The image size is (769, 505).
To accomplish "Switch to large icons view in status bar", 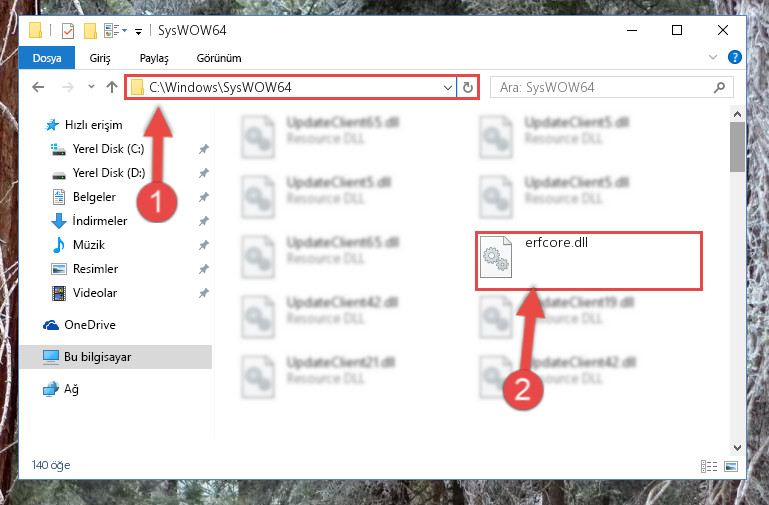I will pyautogui.click(x=731, y=466).
